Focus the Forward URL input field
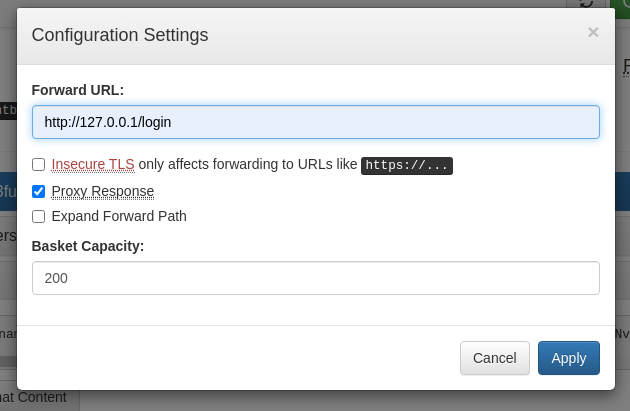 tap(316, 122)
